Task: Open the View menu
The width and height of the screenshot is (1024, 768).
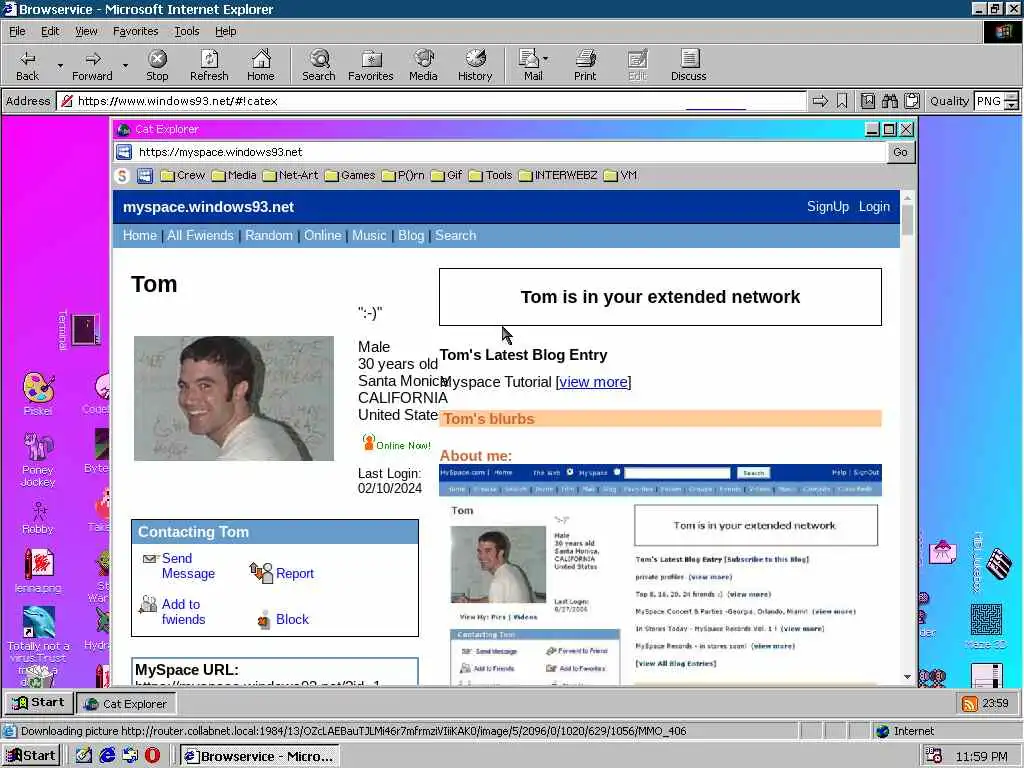Action: [x=86, y=31]
